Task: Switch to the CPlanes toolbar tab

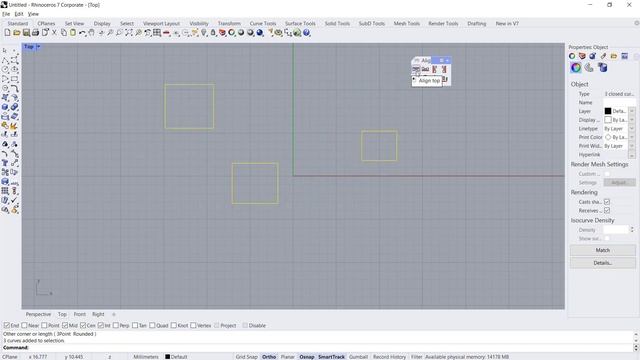Action: coord(46,24)
